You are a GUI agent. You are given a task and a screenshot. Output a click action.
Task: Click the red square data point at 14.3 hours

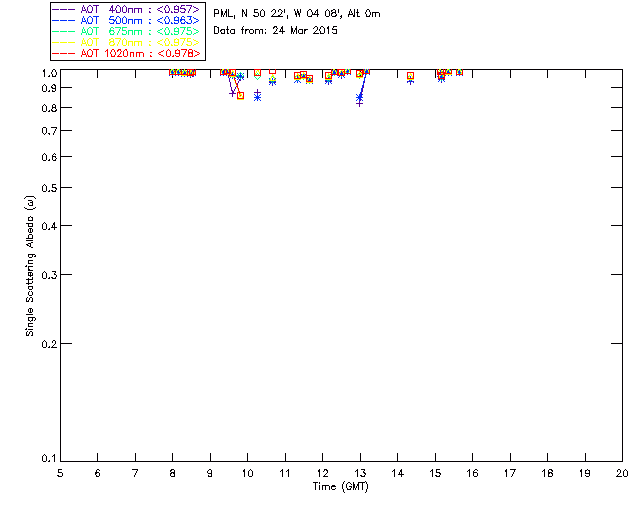411,76
